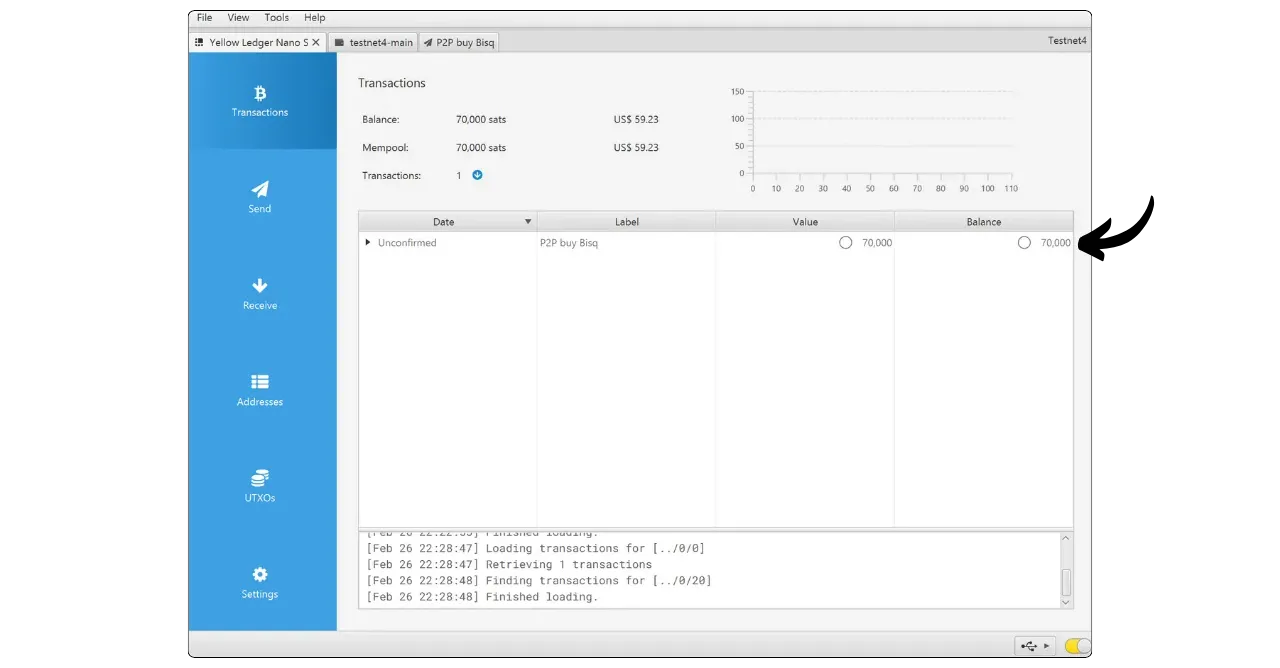
Task: Click the confirmation circle in Balance column
Action: point(1024,243)
